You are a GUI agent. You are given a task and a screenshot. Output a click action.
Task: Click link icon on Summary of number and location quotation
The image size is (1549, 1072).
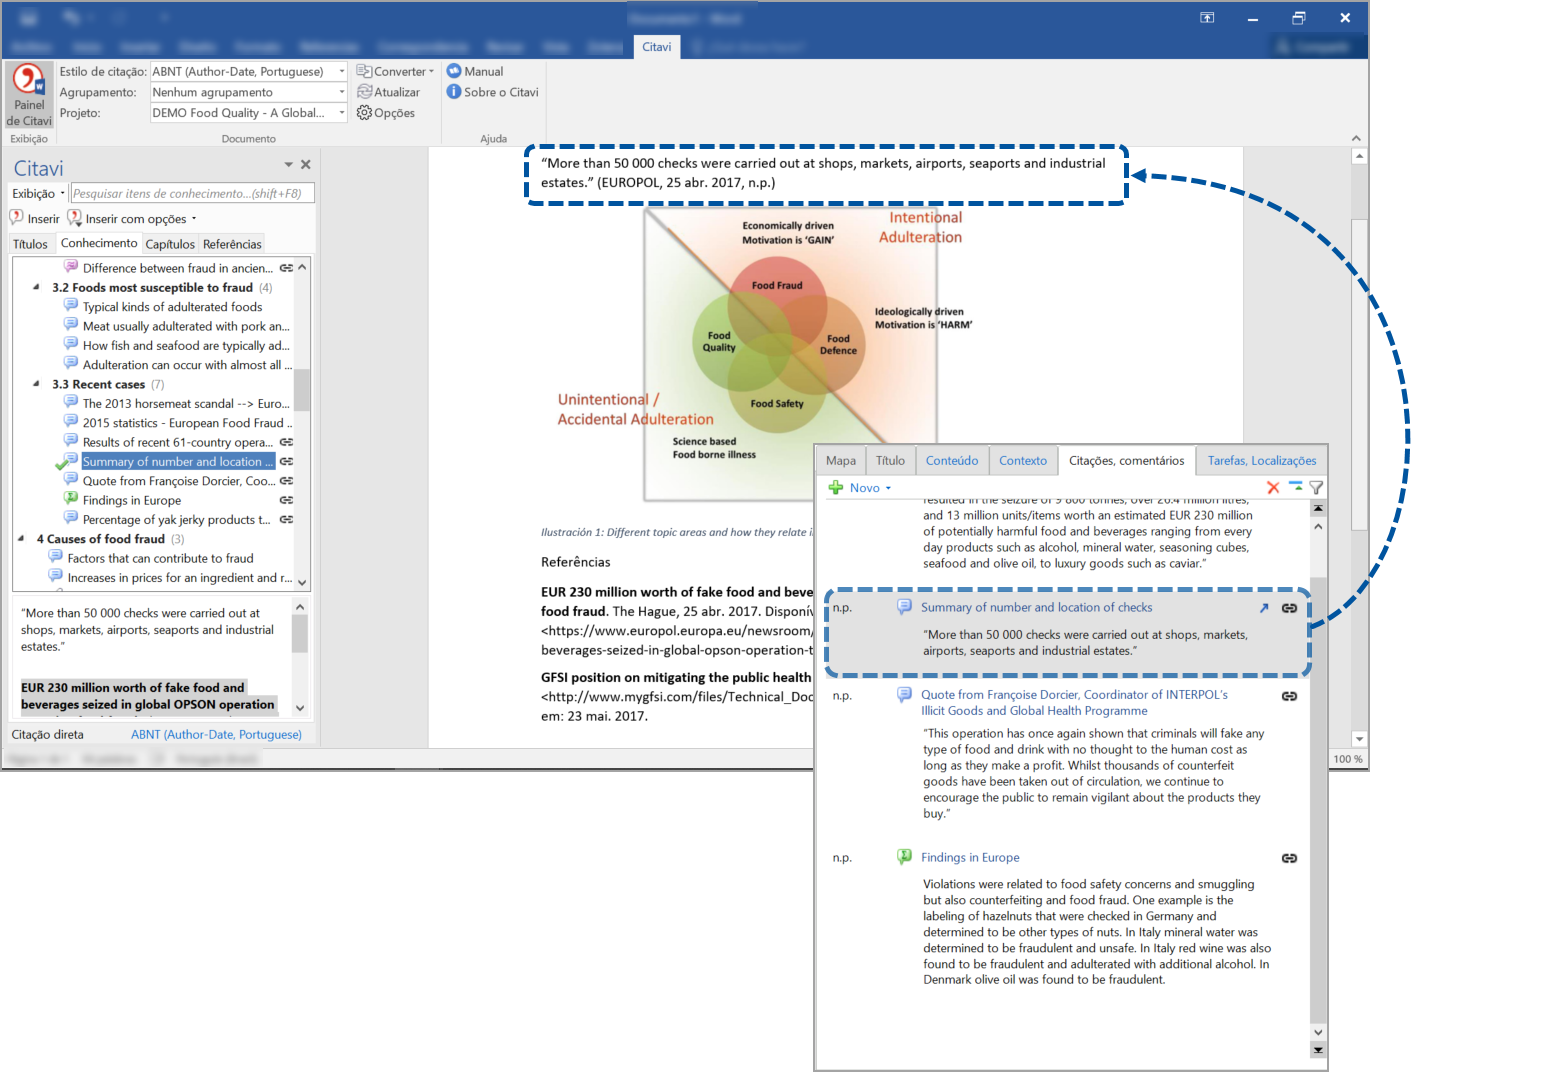click(1289, 608)
